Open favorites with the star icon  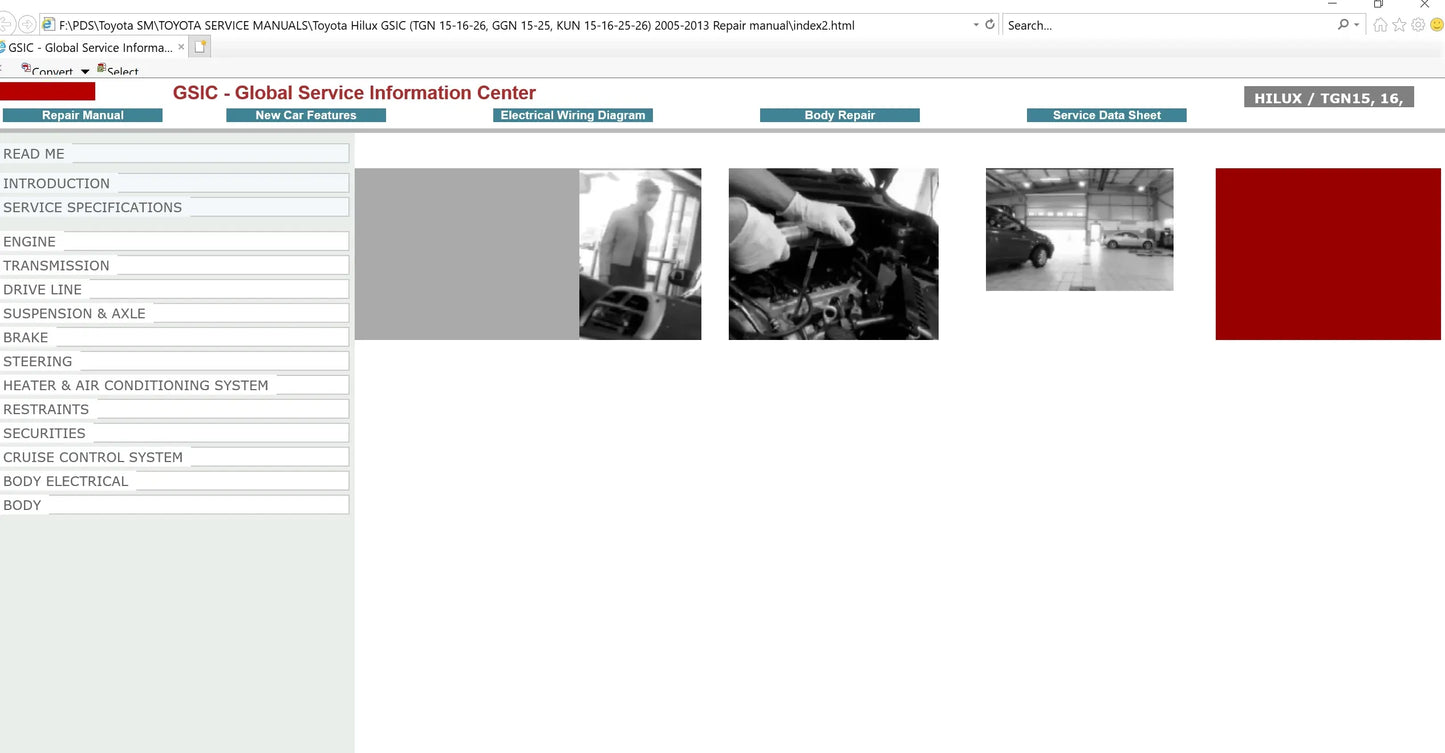click(x=1399, y=25)
